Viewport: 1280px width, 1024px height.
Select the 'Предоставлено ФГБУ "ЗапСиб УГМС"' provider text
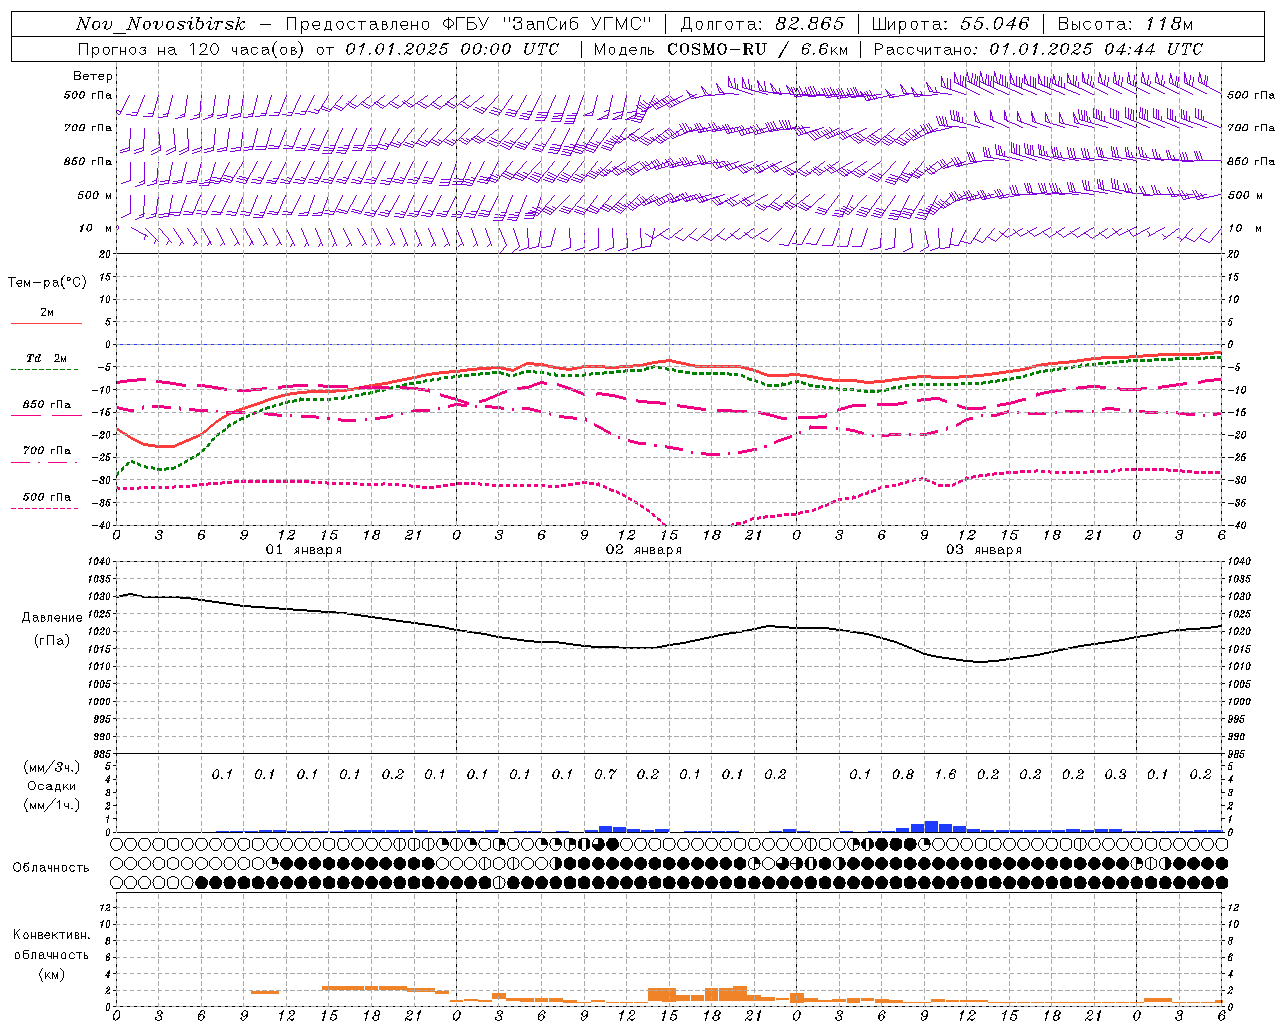click(x=469, y=24)
